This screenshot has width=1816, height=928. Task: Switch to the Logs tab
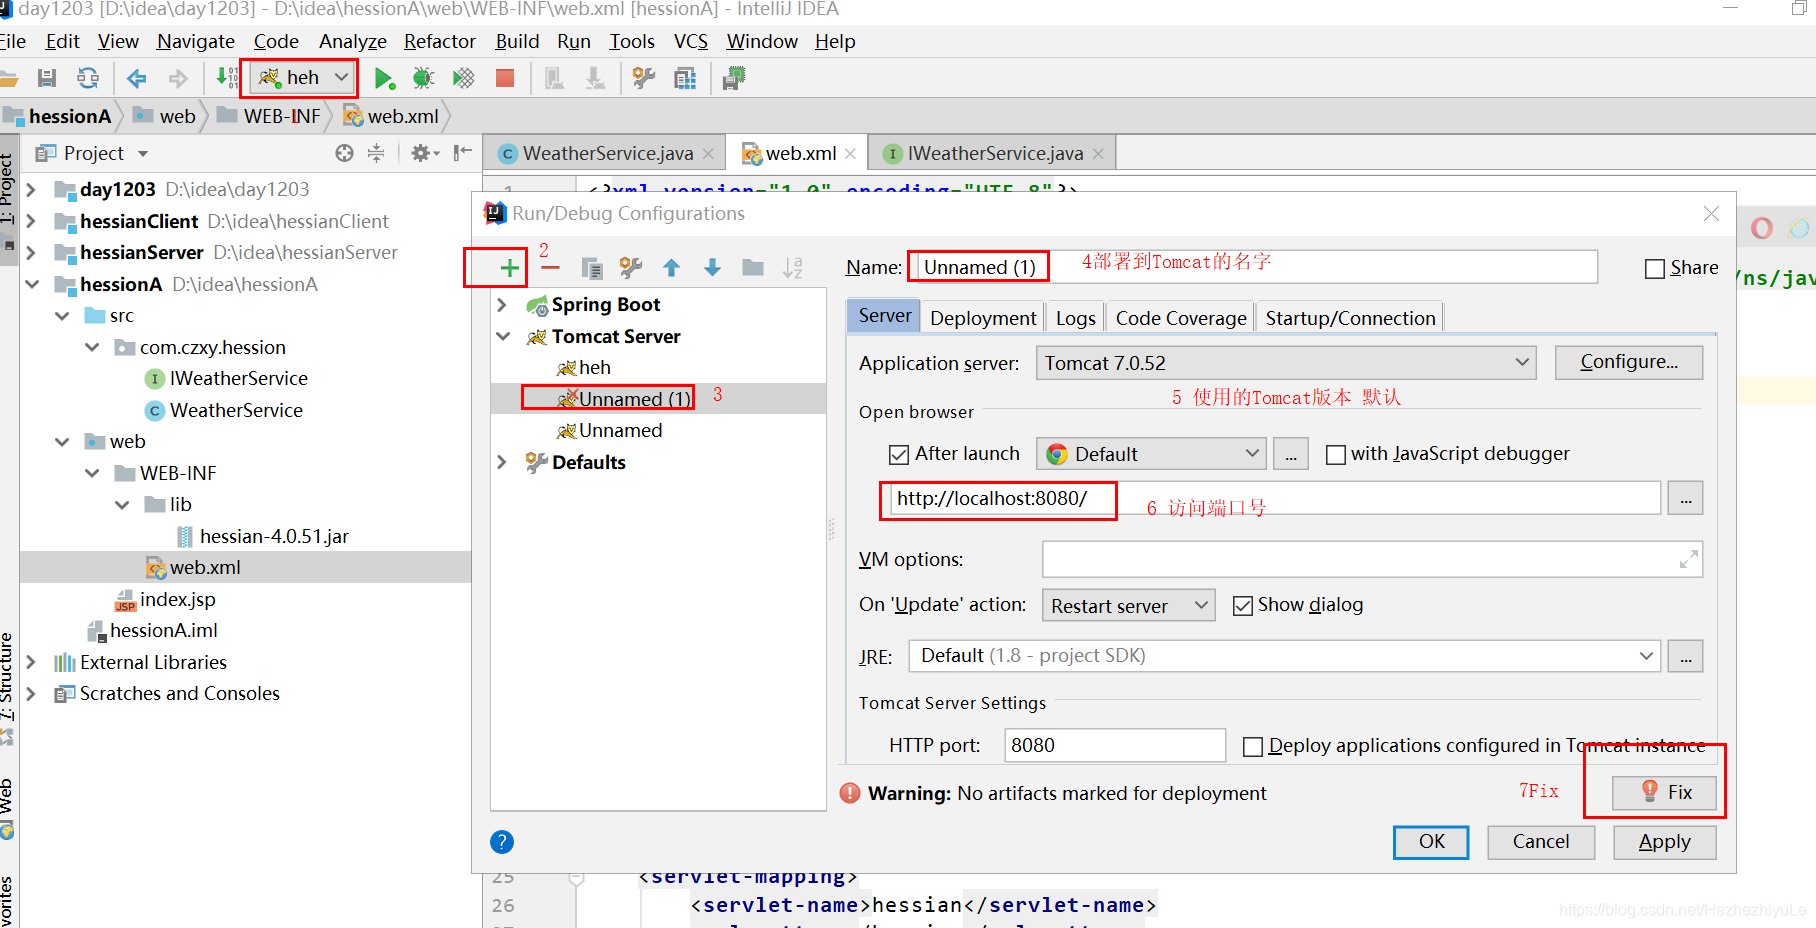pyautogui.click(x=1075, y=318)
